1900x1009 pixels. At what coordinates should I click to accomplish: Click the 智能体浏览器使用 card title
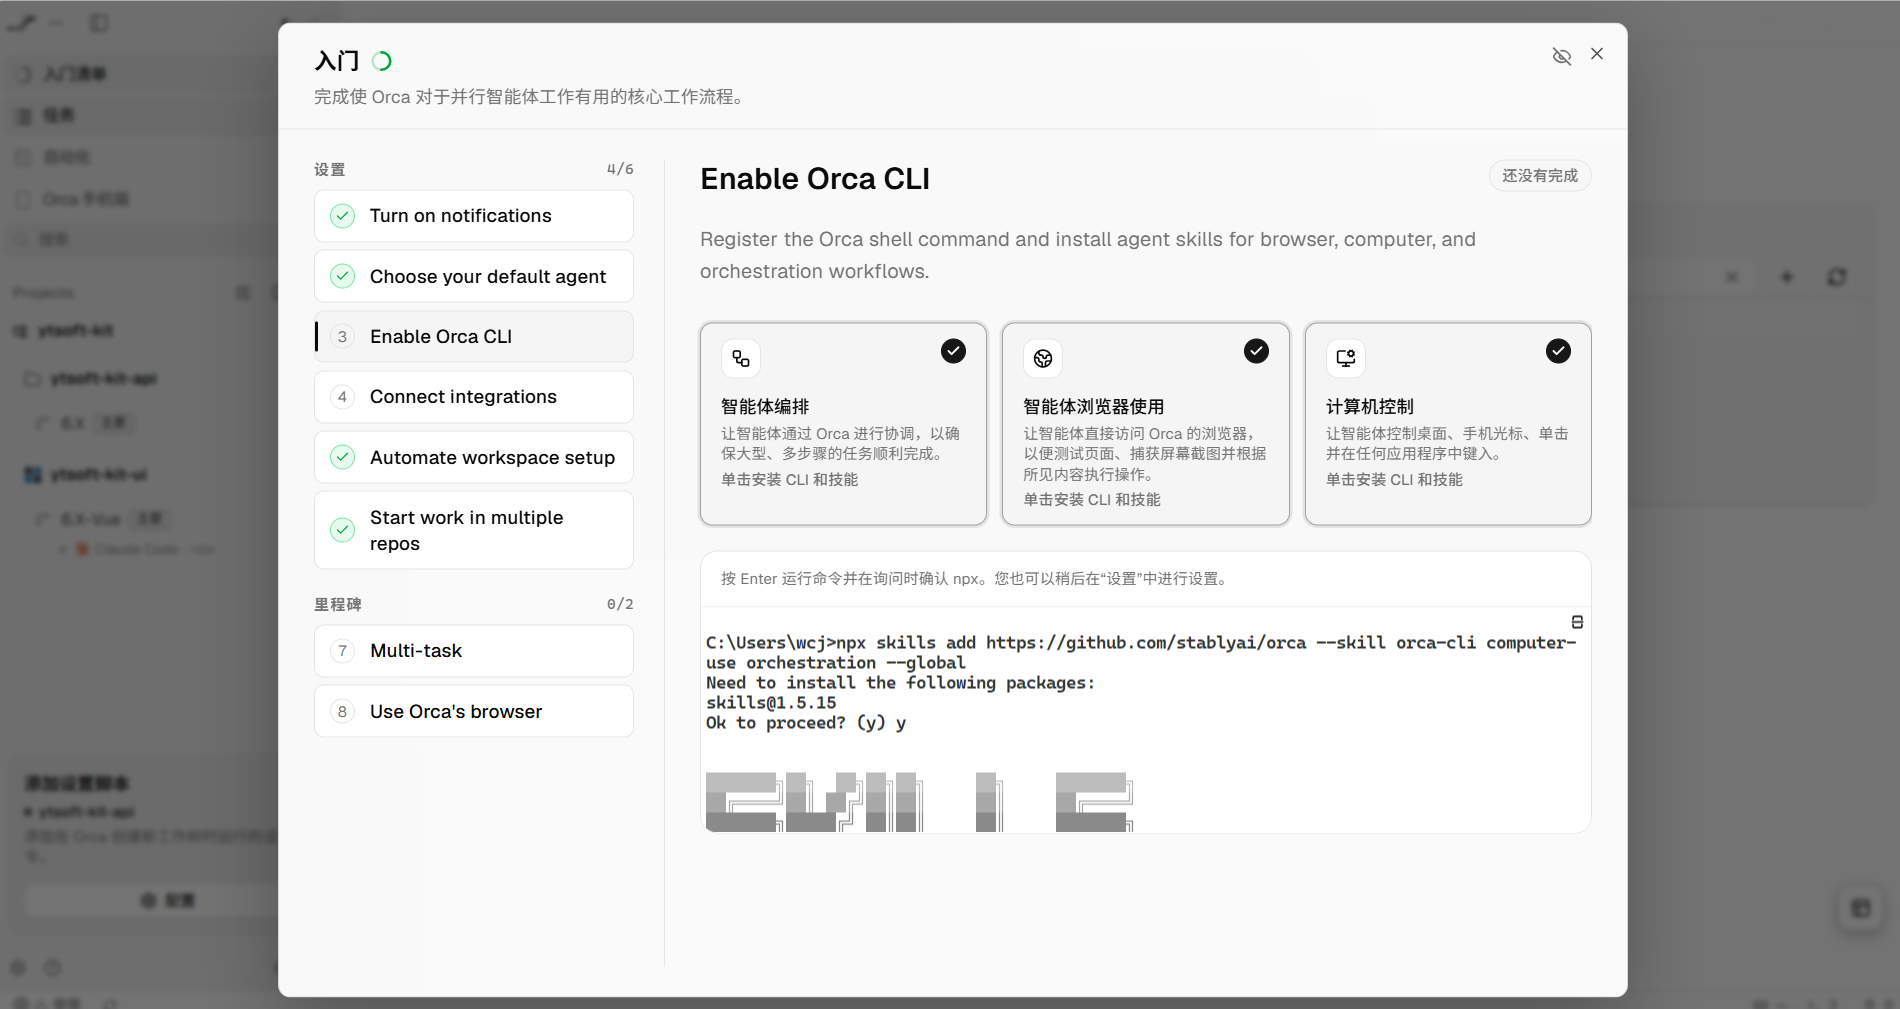point(1094,407)
